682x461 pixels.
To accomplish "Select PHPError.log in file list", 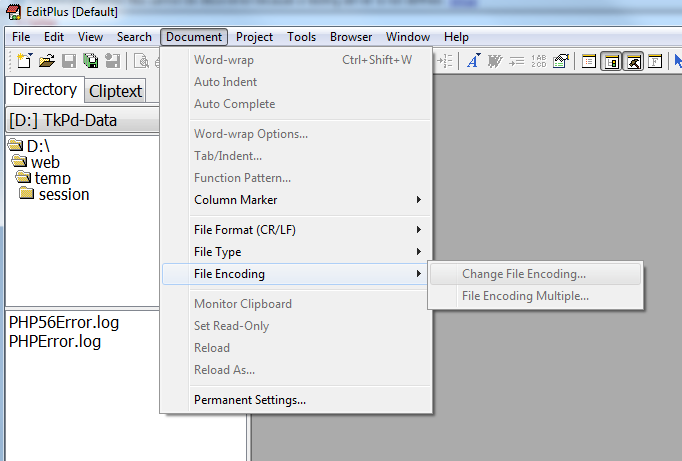I will 55,341.
